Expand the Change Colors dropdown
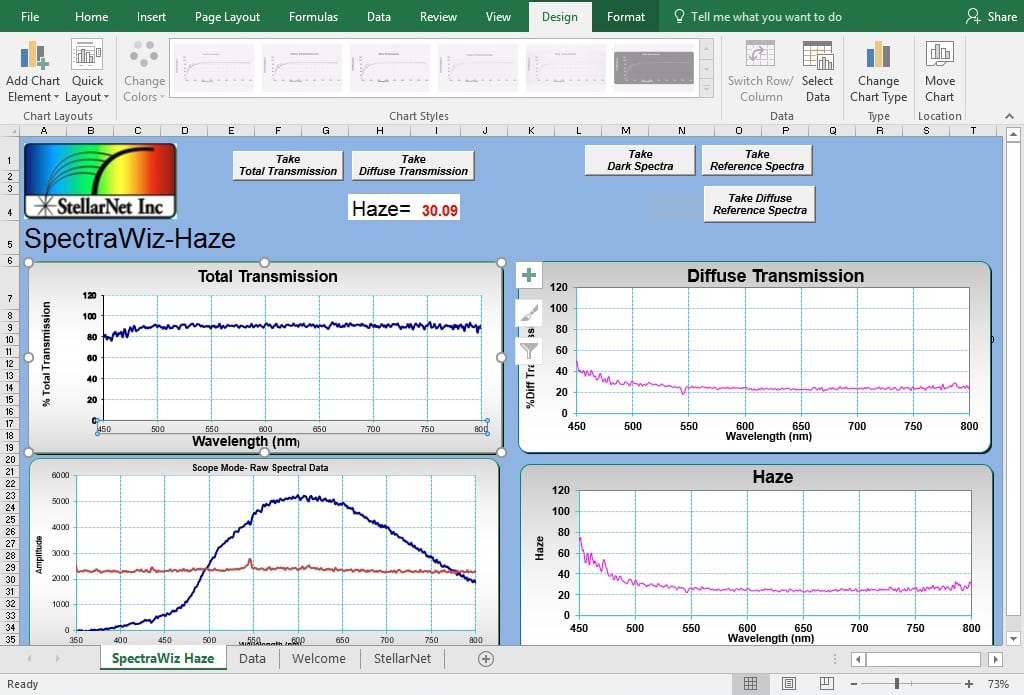The width and height of the screenshot is (1024, 695). [x=144, y=72]
